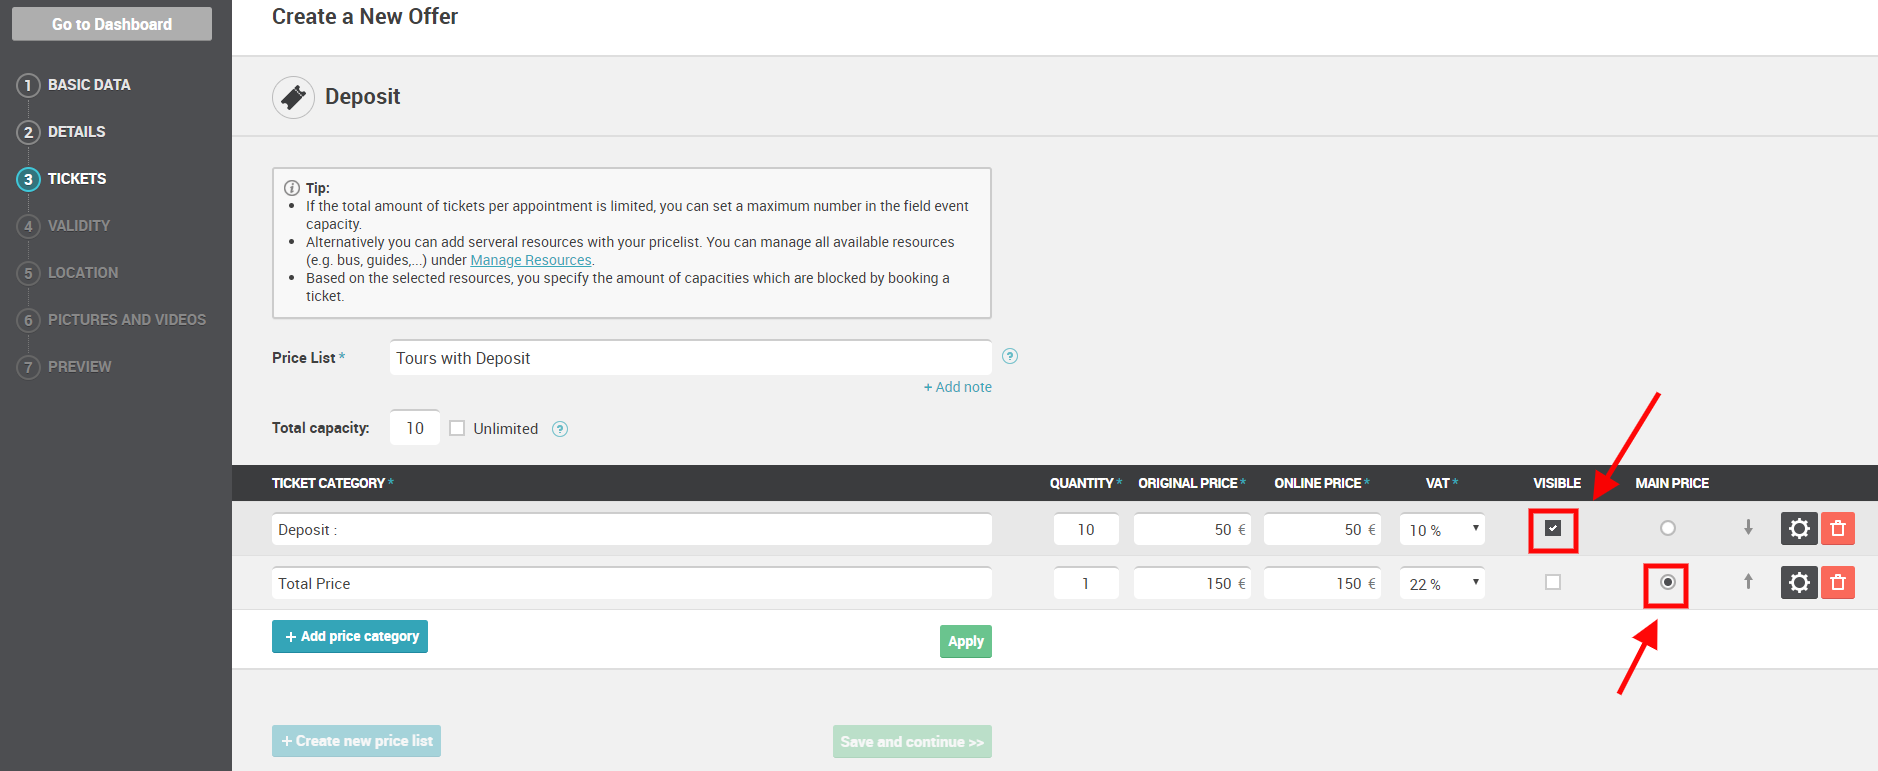Open settings gear for Deposit row
The height and width of the screenshot is (771, 1878).
pos(1799,529)
